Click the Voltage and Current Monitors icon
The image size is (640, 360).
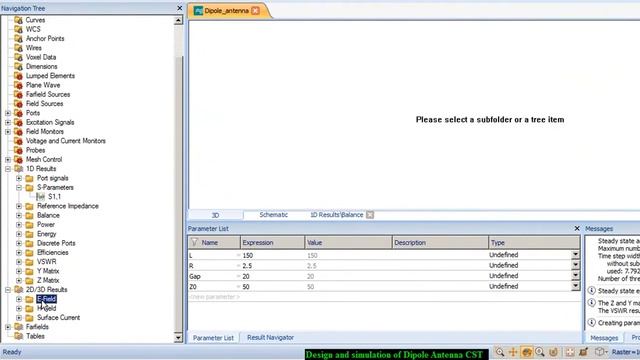(18, 141)
